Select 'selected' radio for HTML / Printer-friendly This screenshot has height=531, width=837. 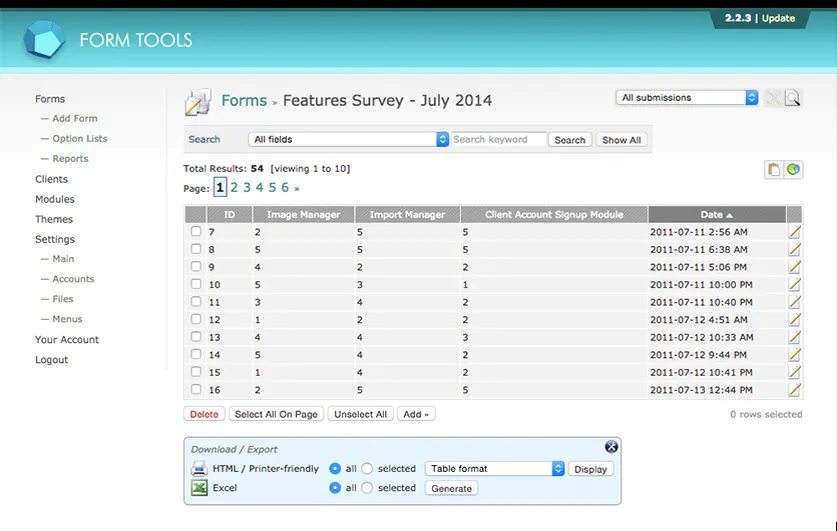pos(367,469)
